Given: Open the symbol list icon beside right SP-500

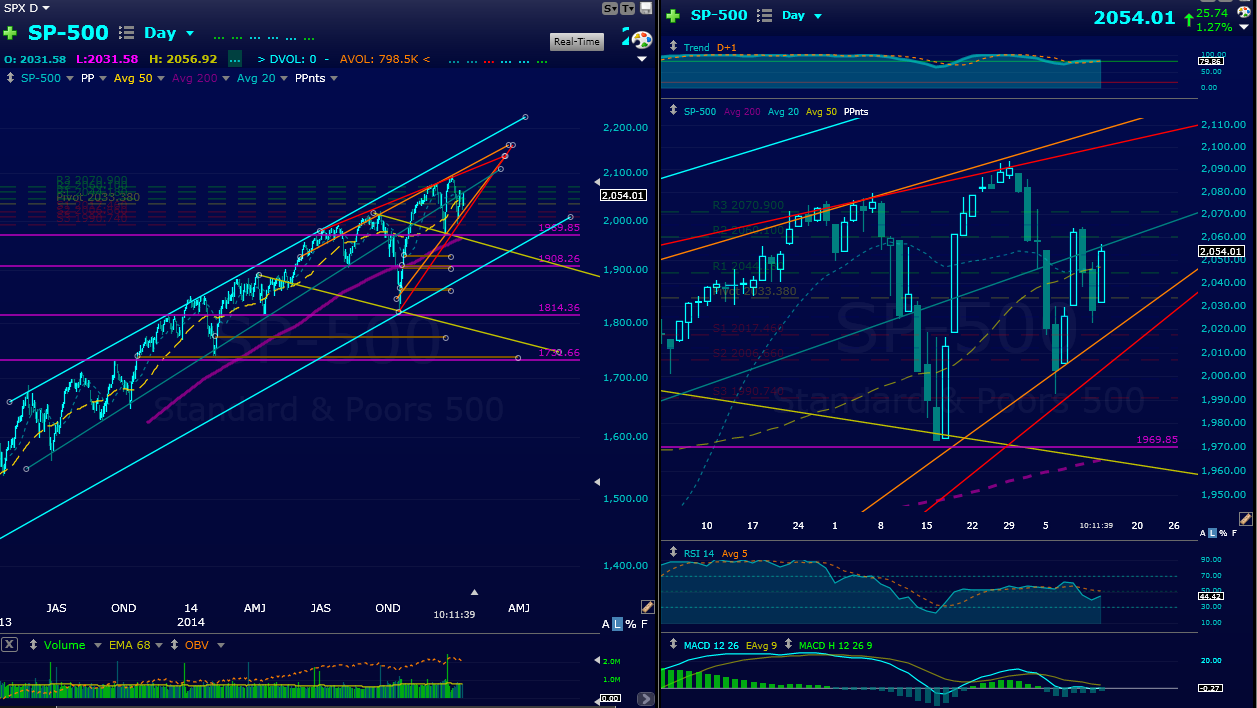Looking at the screenshot, I should (765, 15).
